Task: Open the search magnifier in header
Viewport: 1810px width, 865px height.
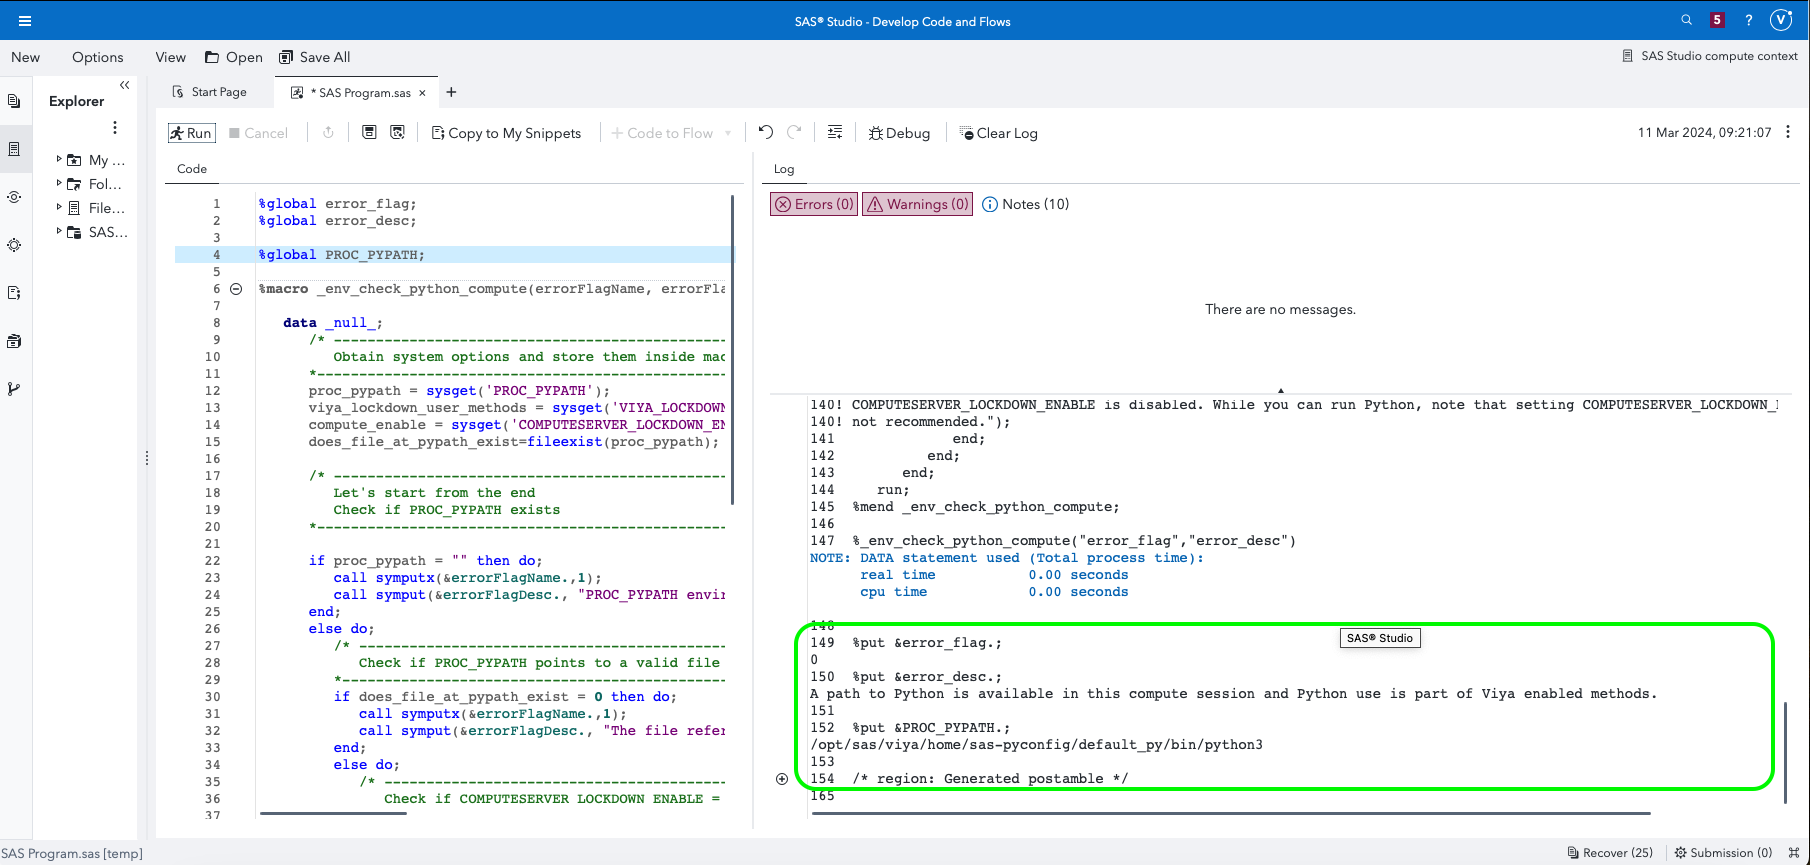Action: pyautogui.click(x=1687, y=20)
